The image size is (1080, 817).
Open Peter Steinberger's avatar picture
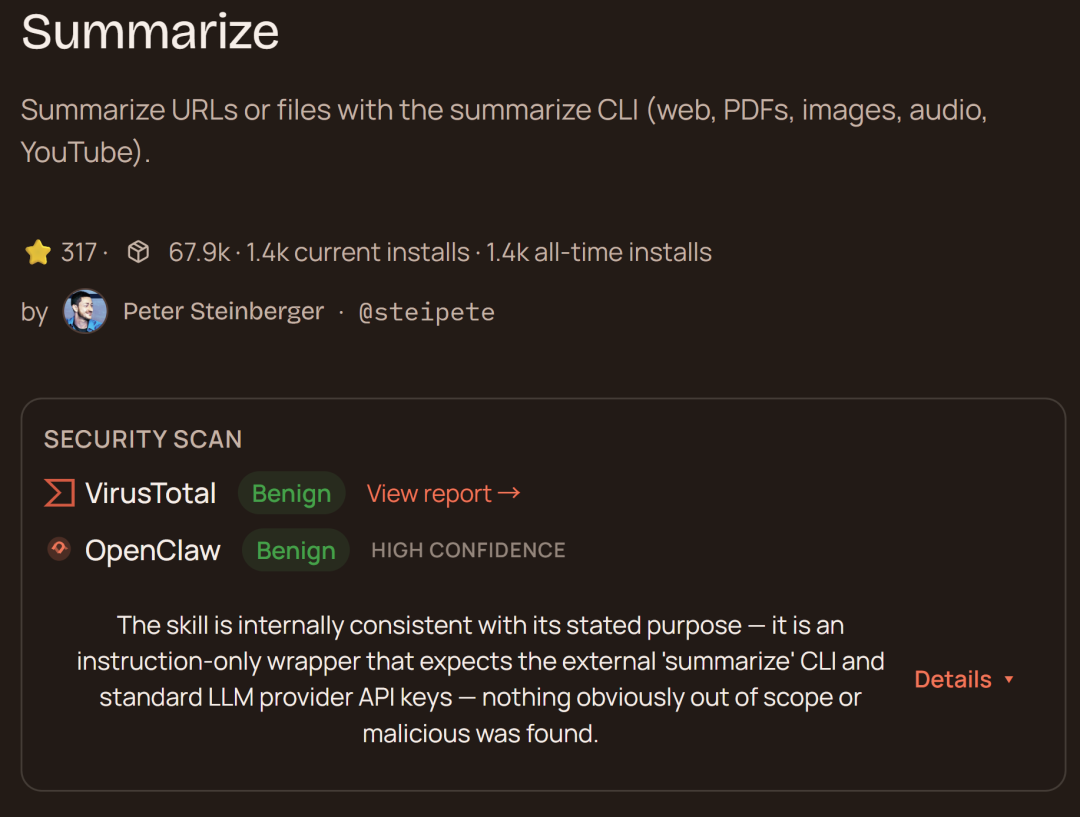[x=85, y=312]
